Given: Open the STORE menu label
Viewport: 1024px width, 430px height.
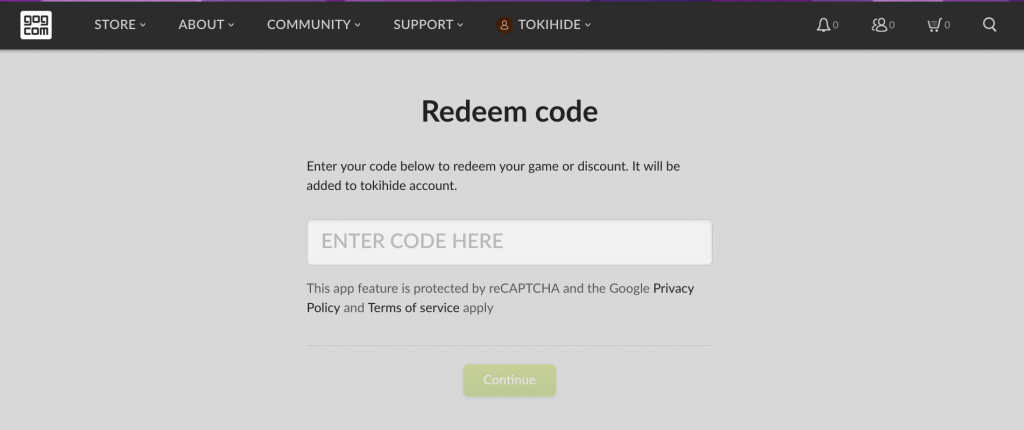Looking at the screenshot, I should pyautogui.click(x=114, y=25).
